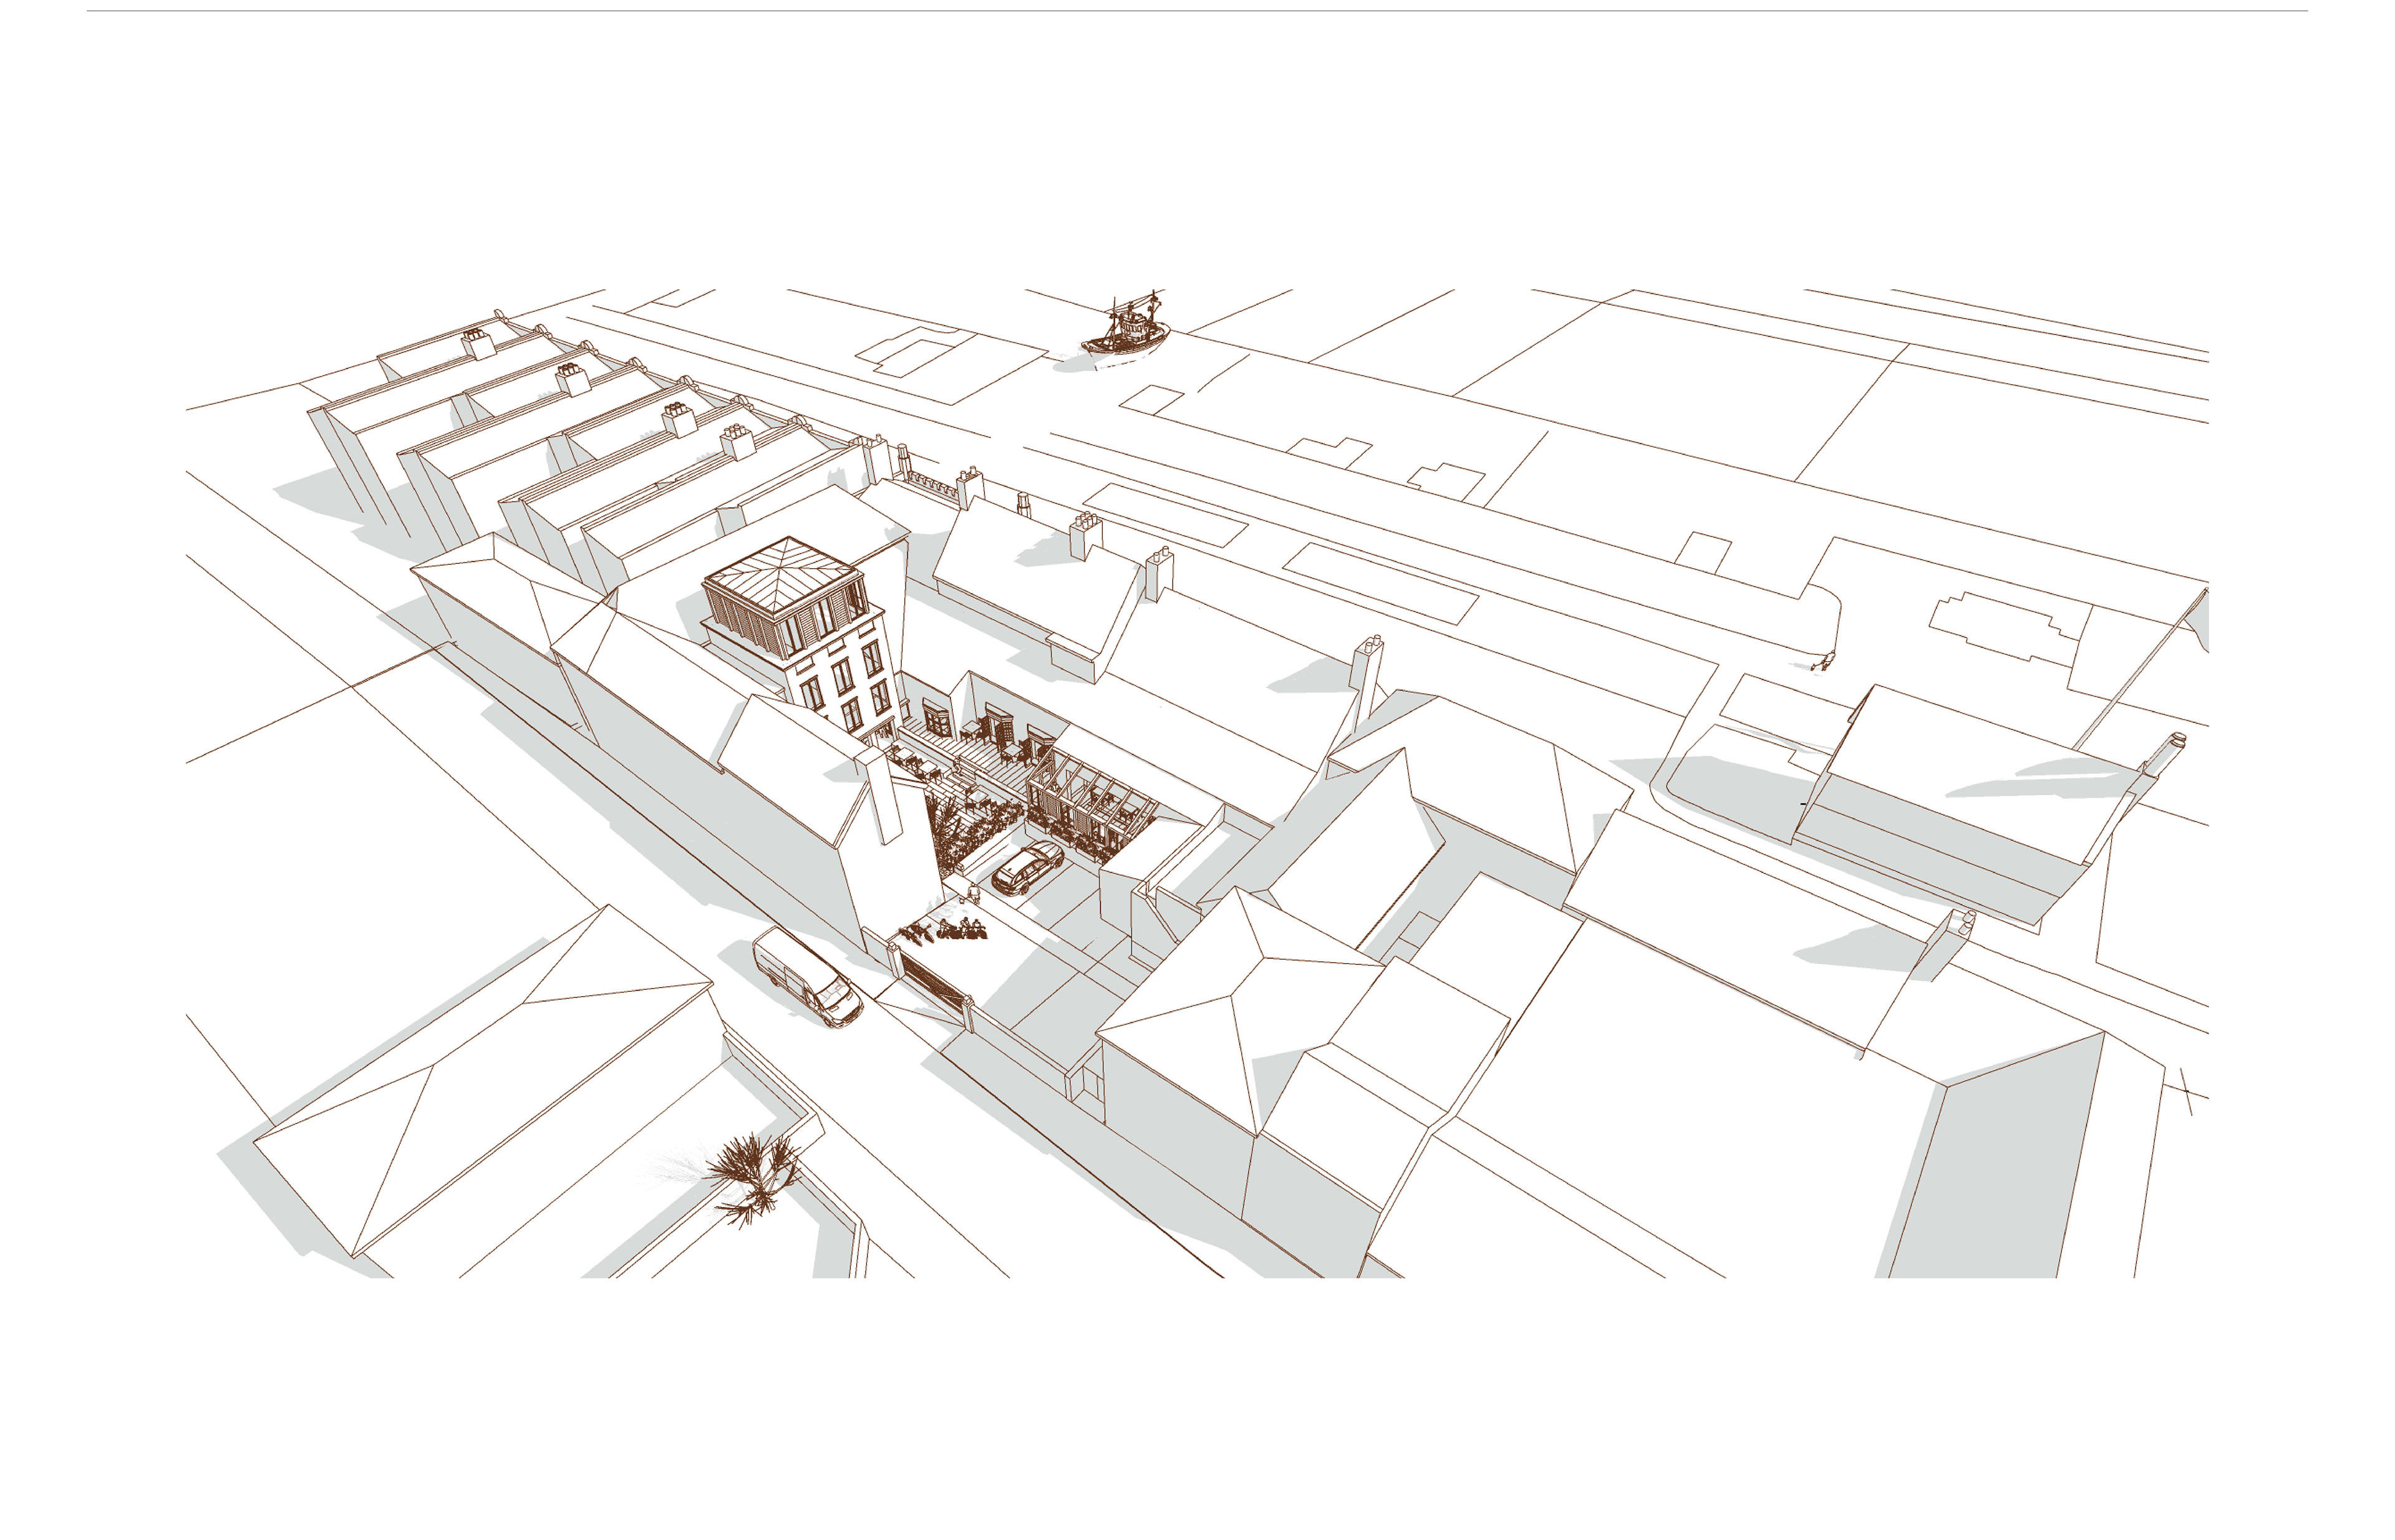2395x1540 pixels.
Task: Click the horizontal rule at the page top
Action: [1197, 11]
